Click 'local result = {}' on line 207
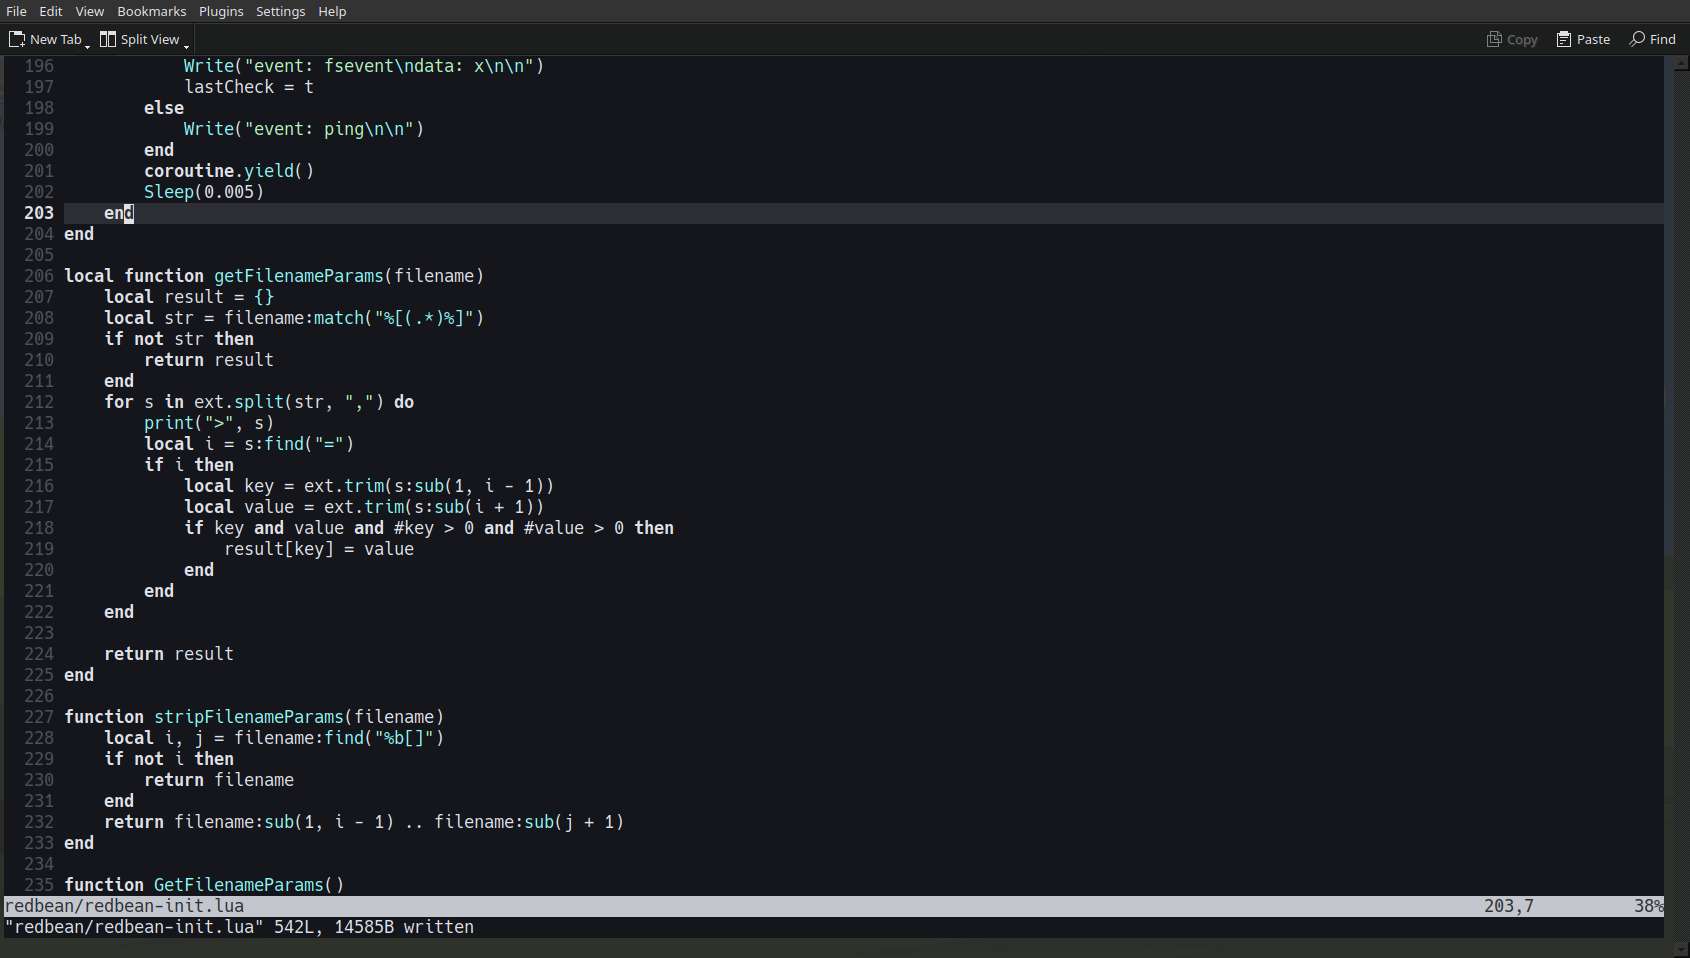Screen dimensions: 1690x958 (x=189, y=297)
